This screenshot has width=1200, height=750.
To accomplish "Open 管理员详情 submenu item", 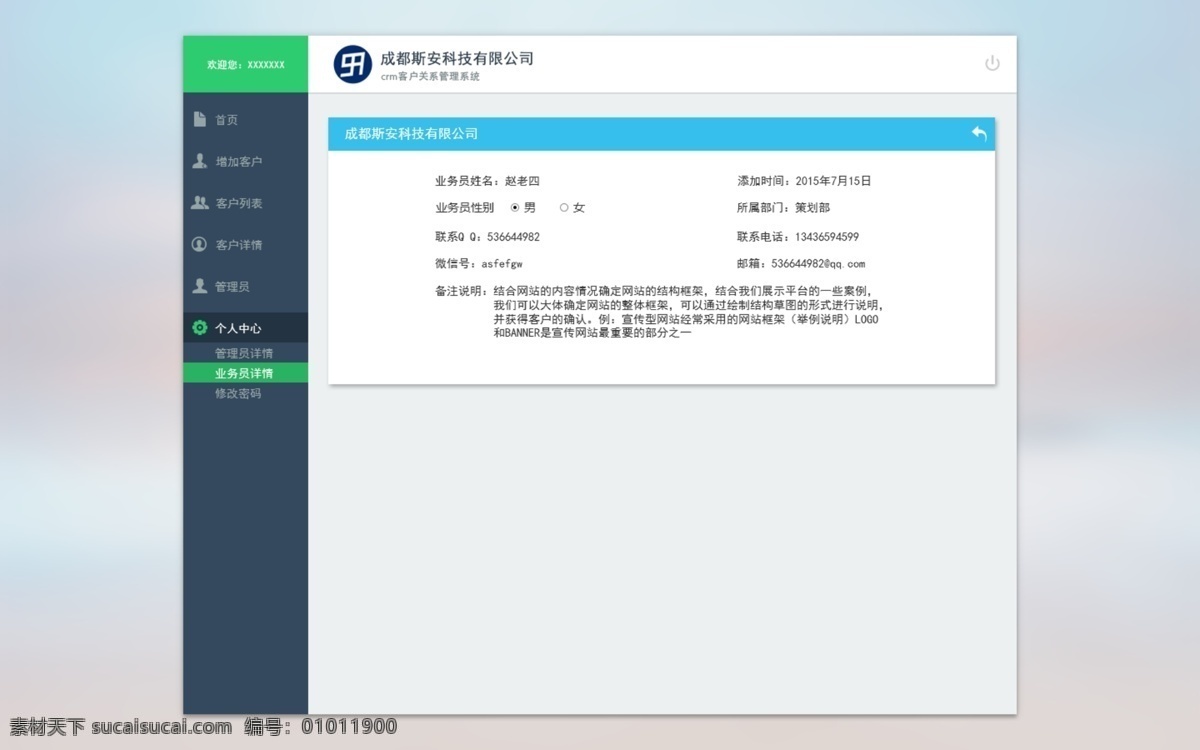I will [x=244, y=353].
